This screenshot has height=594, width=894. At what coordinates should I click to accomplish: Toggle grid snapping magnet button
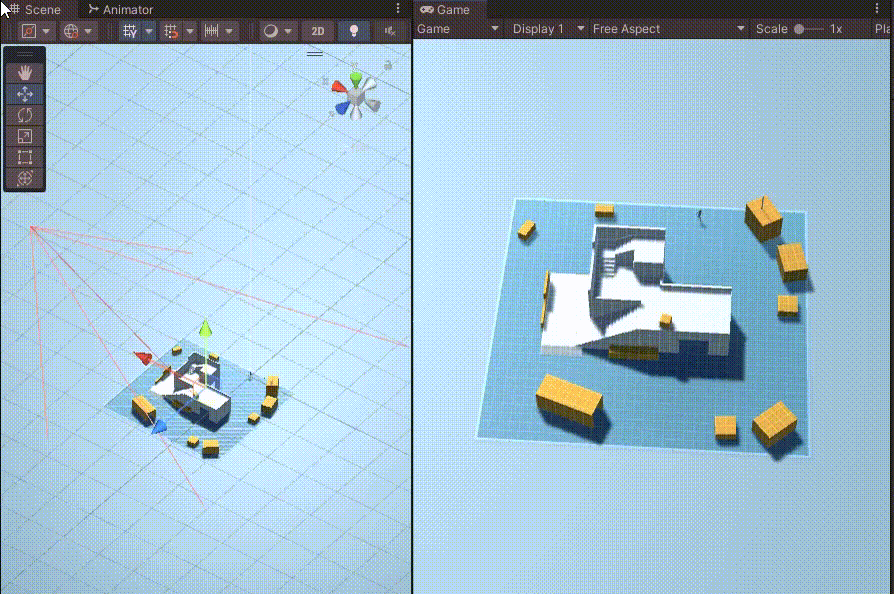click(x=171, y=31)
